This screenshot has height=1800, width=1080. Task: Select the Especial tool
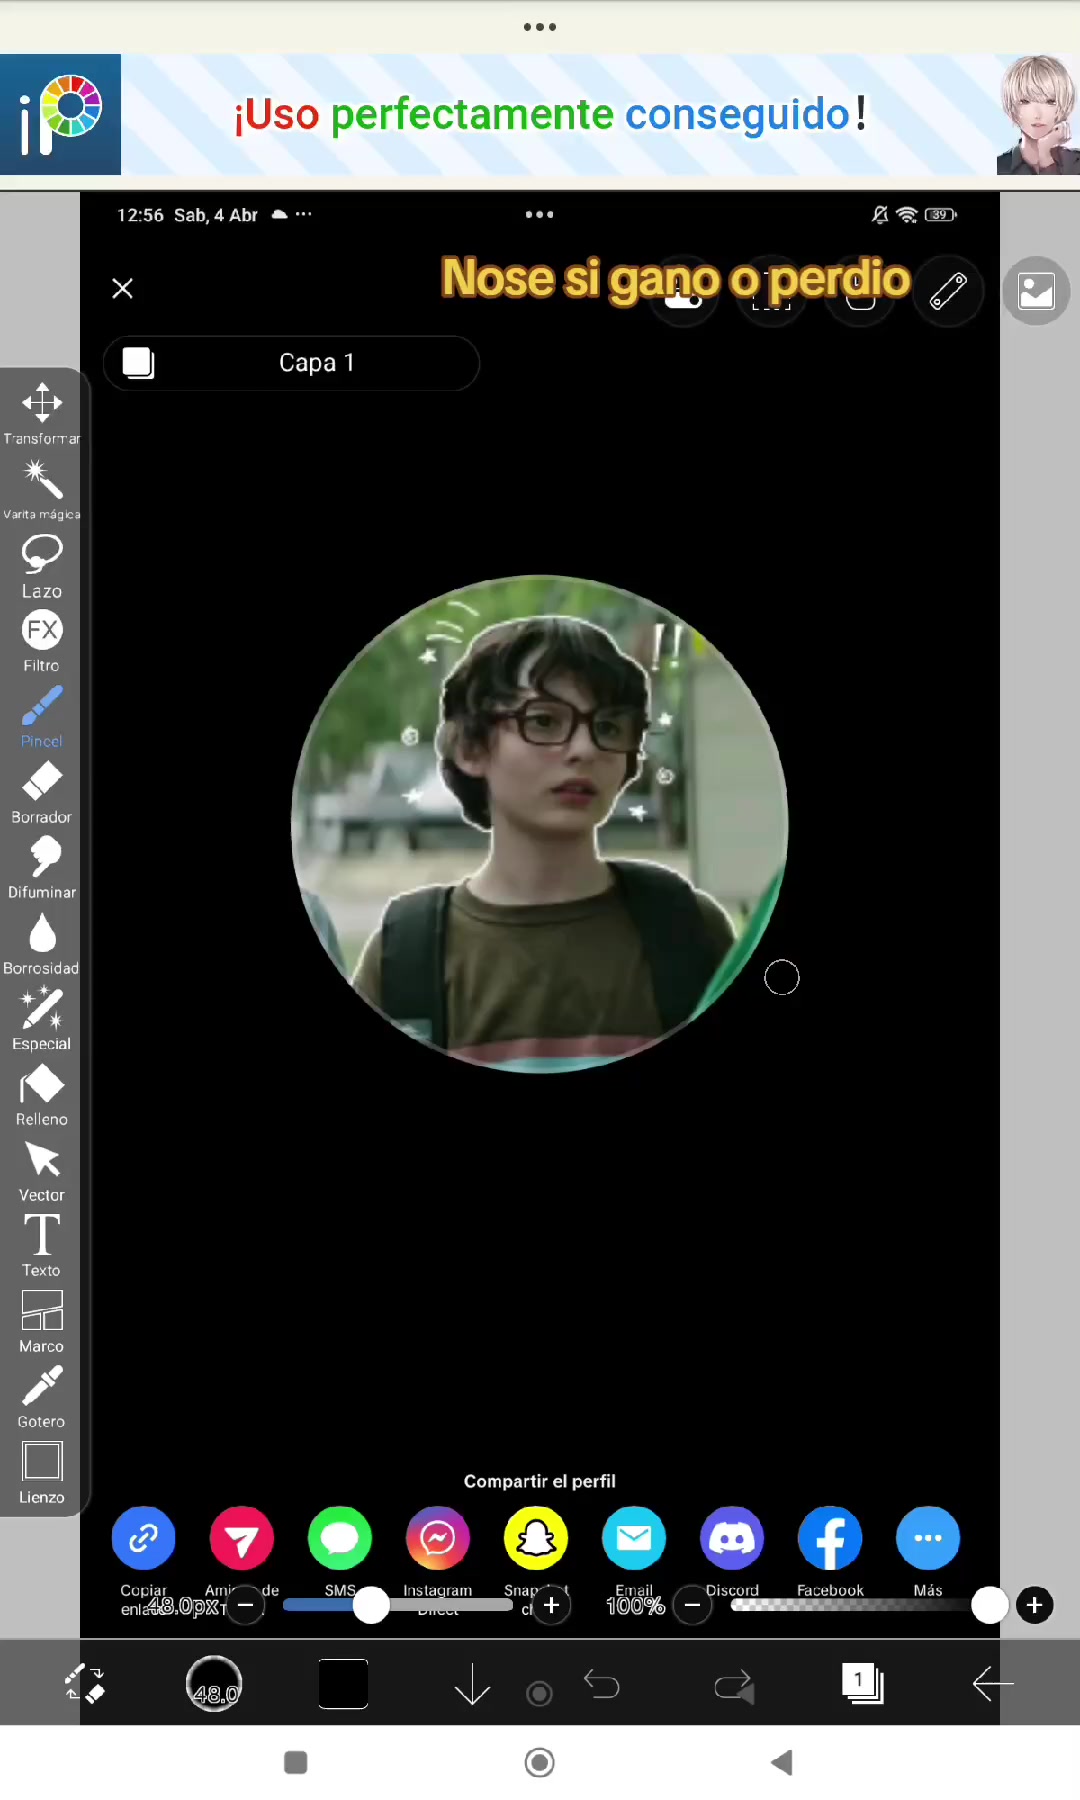(42, 1018)
